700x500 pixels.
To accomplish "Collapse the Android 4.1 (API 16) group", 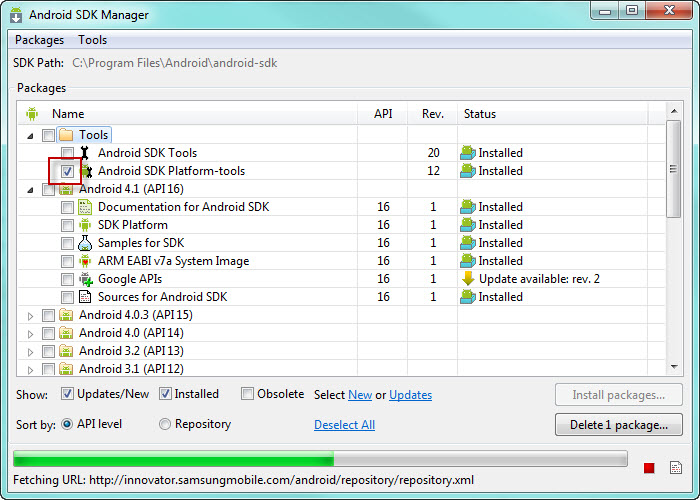I will coord(30,190).
